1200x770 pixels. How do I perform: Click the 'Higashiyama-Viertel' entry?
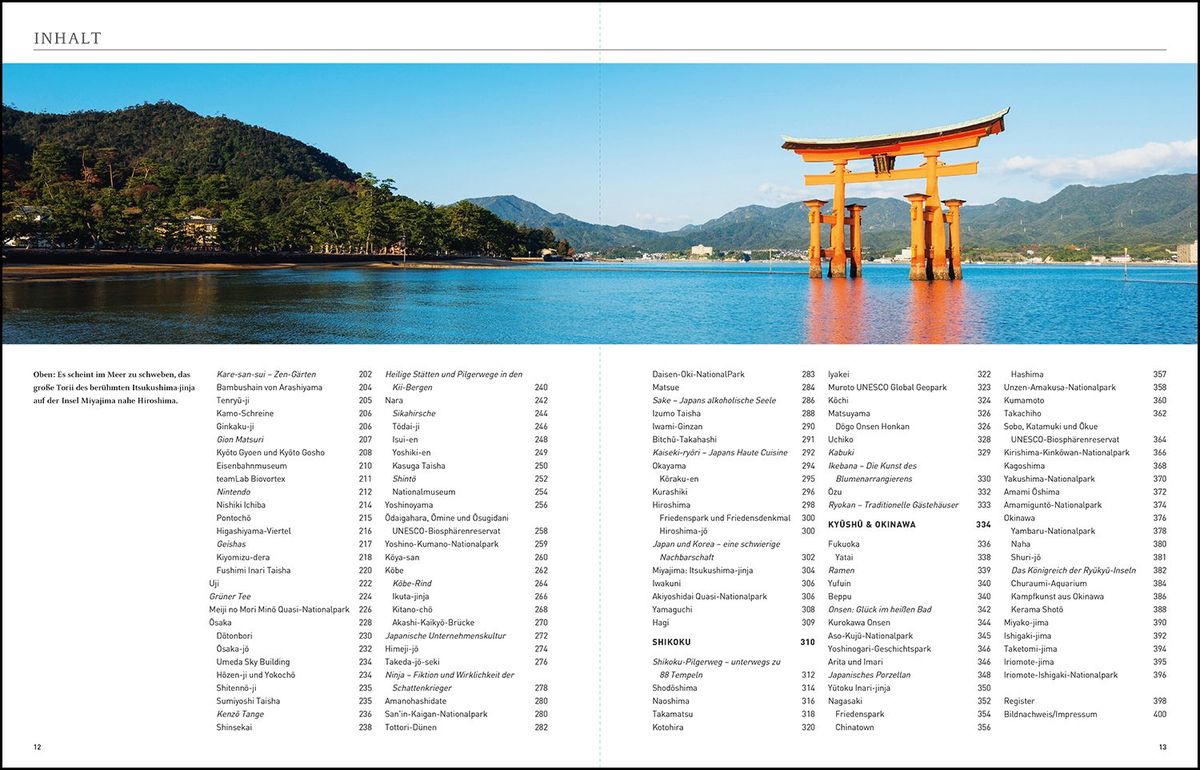coord(255,531)
